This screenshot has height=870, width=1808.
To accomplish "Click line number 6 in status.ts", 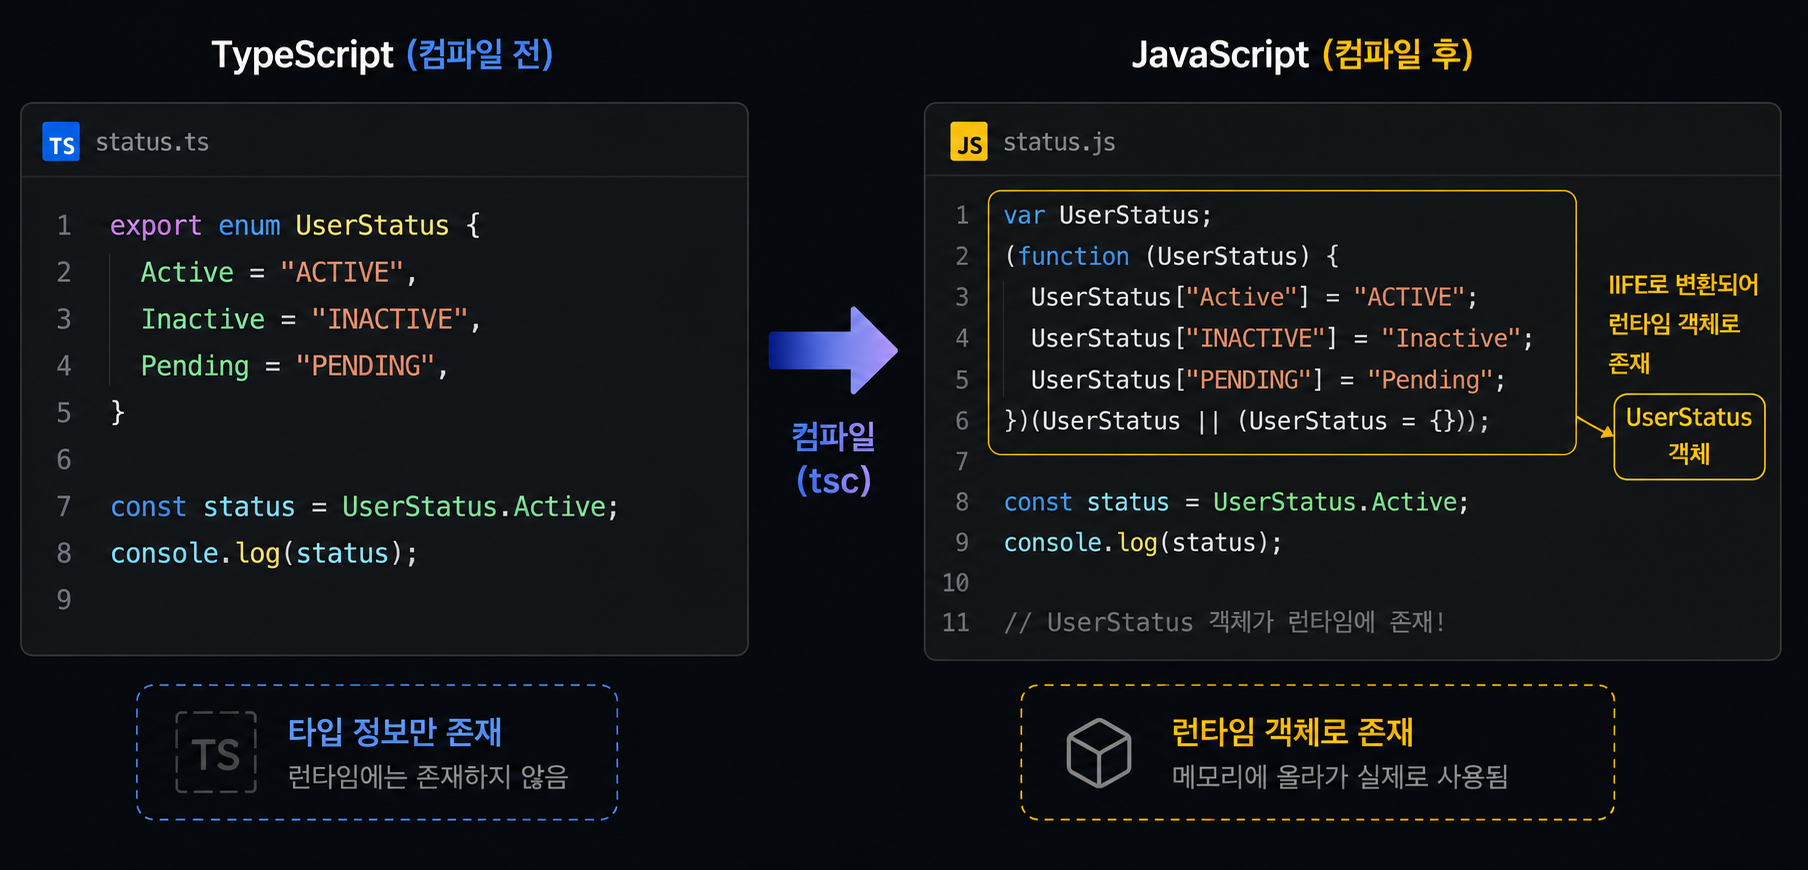I will tap(64, 460).
